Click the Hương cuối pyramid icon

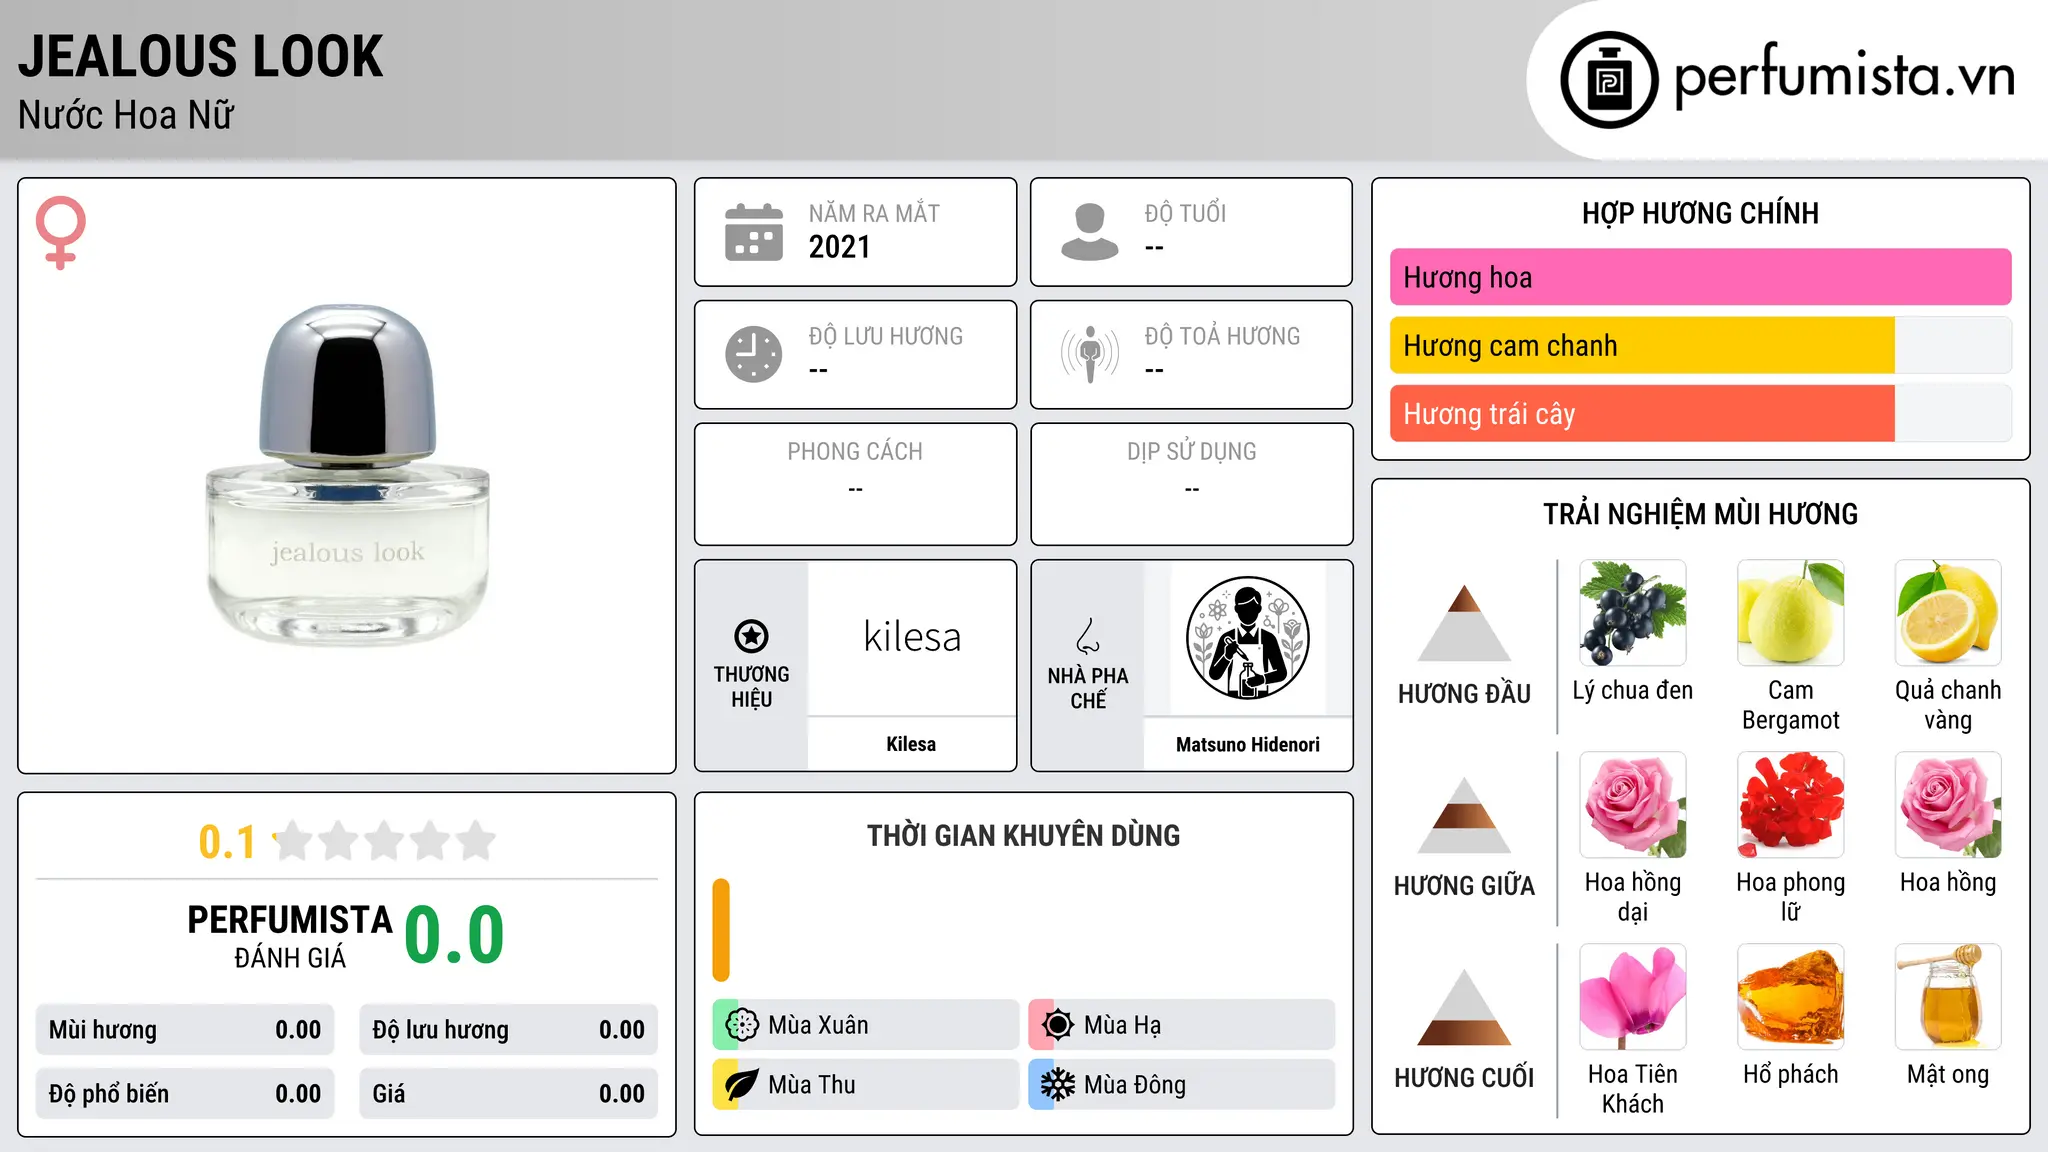pyautogui.click(x=1464, y=1007)
